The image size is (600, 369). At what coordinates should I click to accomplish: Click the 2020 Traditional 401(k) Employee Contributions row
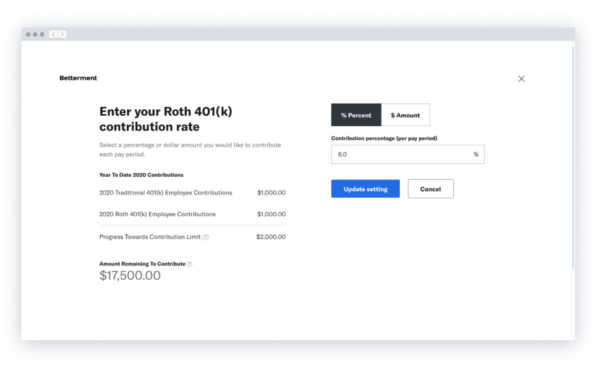point(192,193)
